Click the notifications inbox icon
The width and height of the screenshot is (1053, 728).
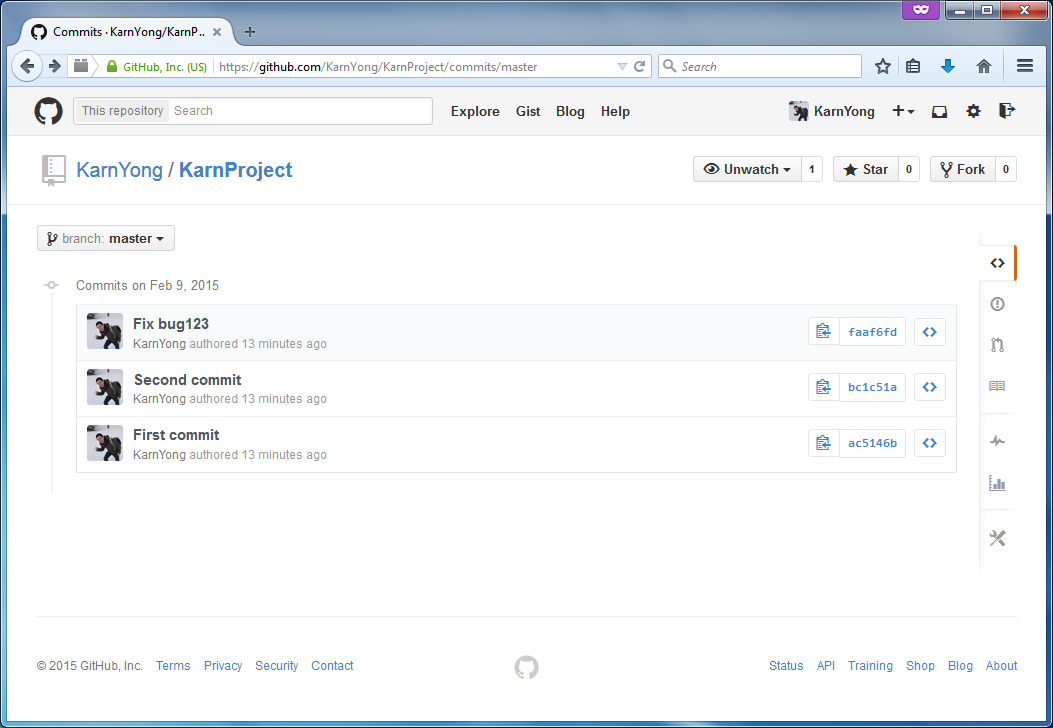pos(939,112)
